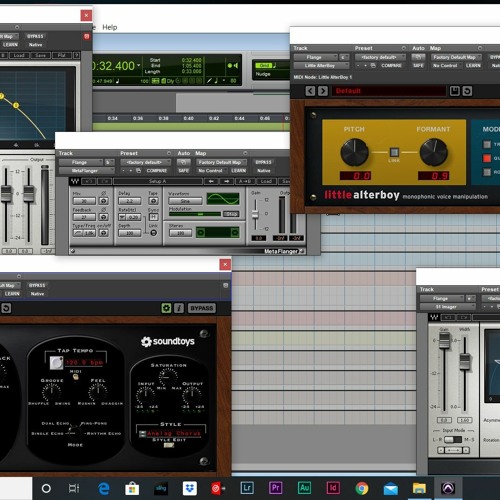Click the Waves logo in MetaFlanger toolbar
Screen dimensions: 500x500
click(x=75, y=181)
